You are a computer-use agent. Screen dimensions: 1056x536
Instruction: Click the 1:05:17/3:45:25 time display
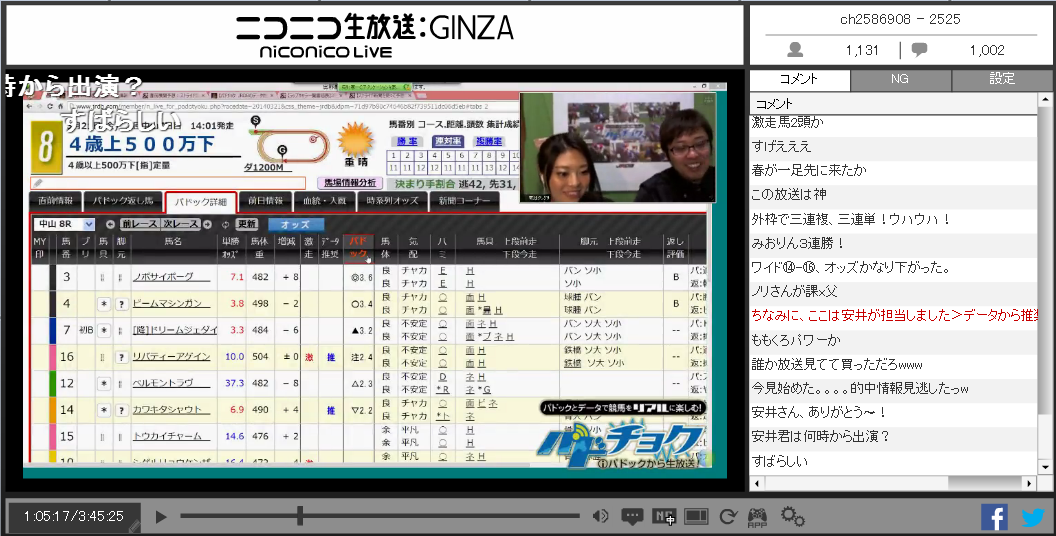tap(73, 516)
